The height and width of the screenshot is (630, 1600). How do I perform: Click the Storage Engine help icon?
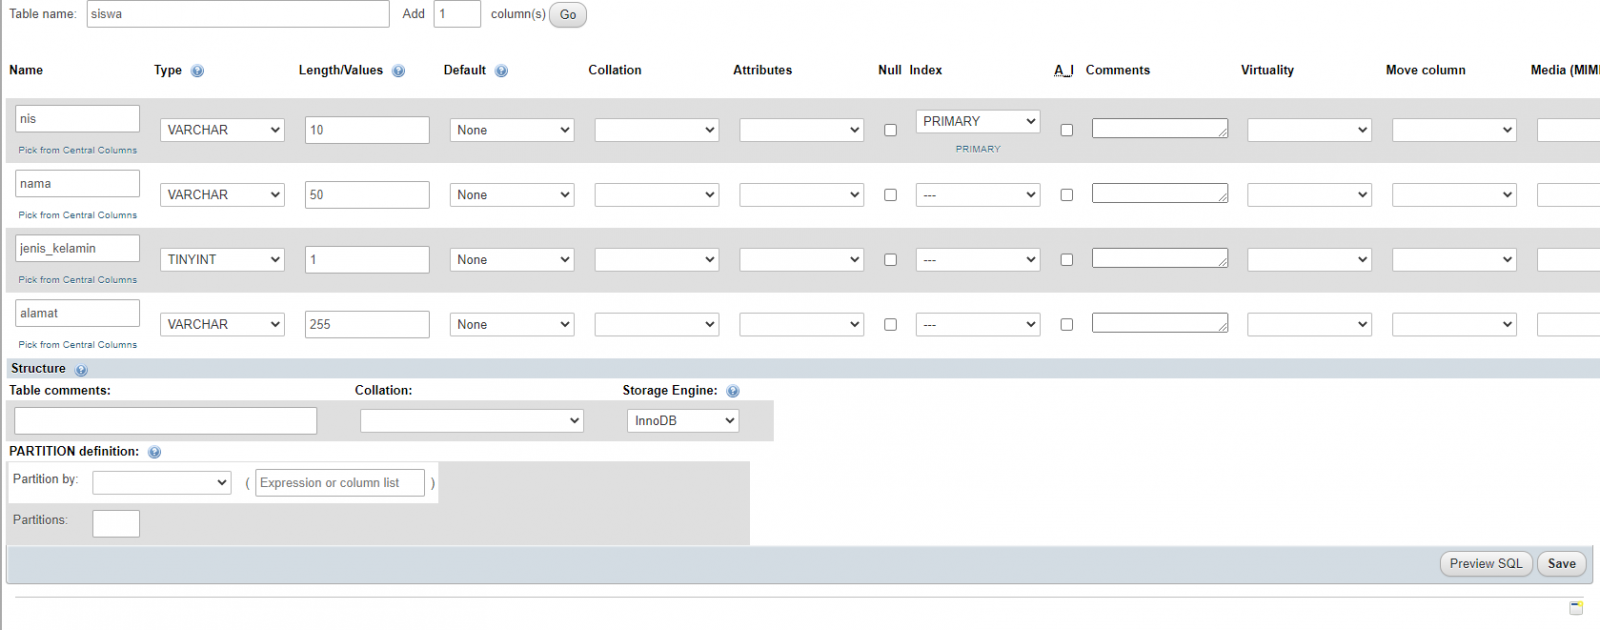click(733, 391)
